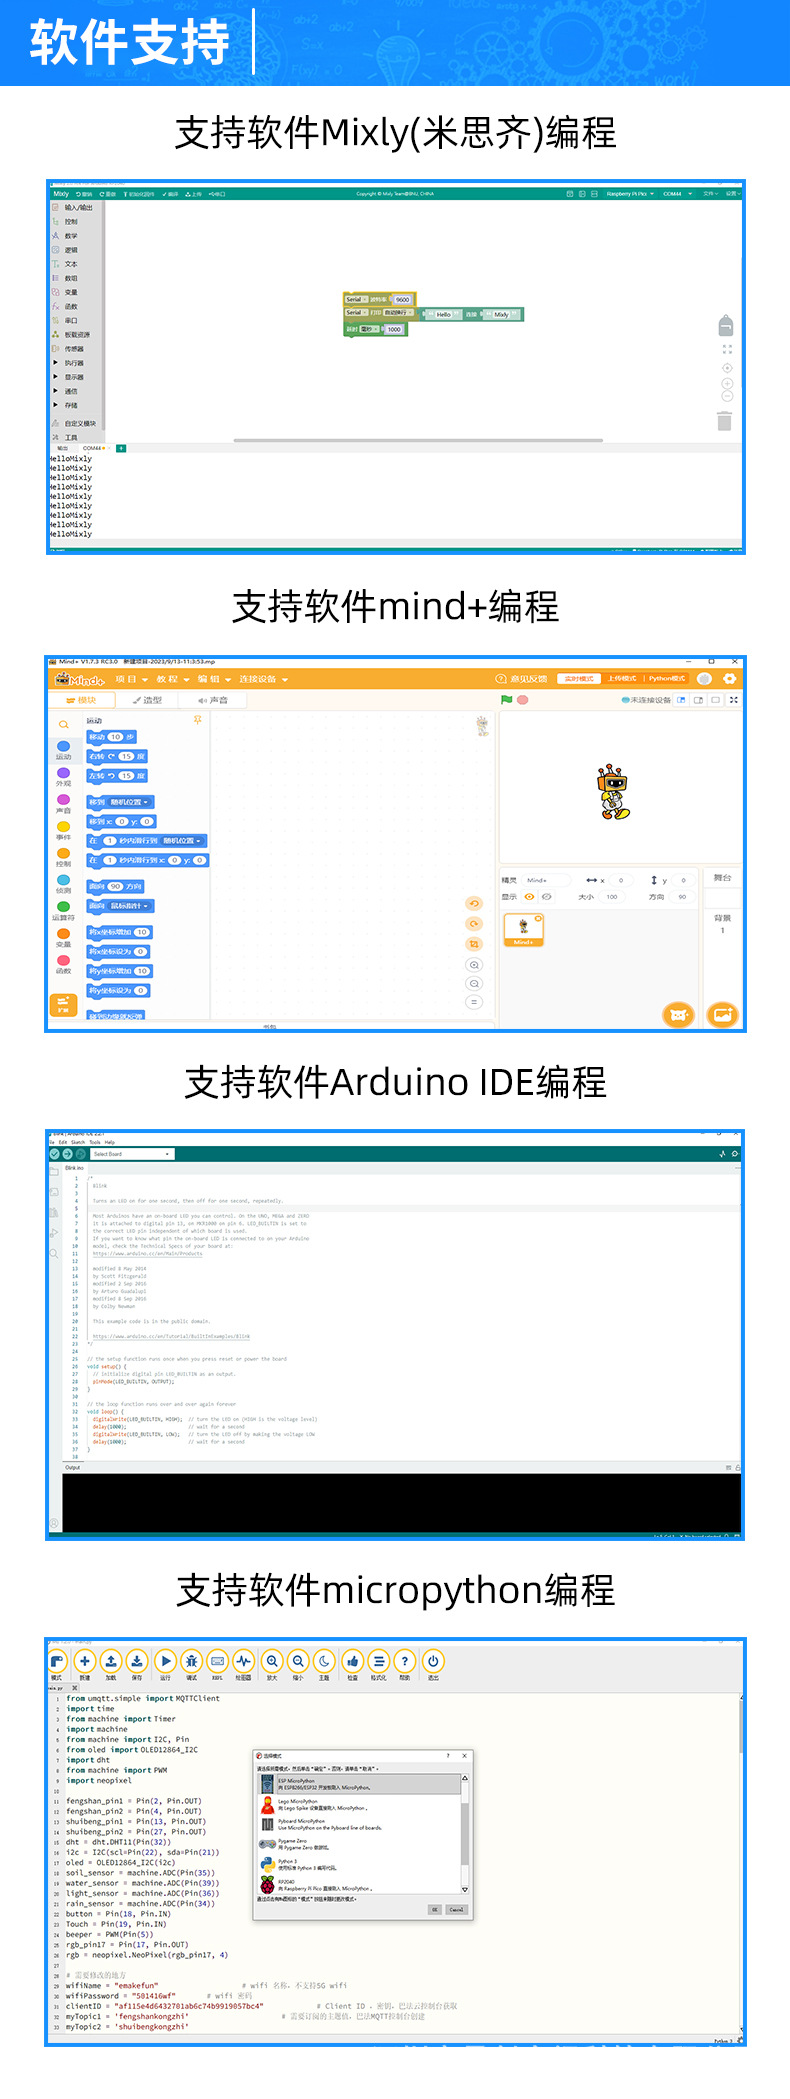Viewport: 790px width, 2099px height.
Task: Switch to Mind+ 声音 tab
Action: (x=213, y=700)
